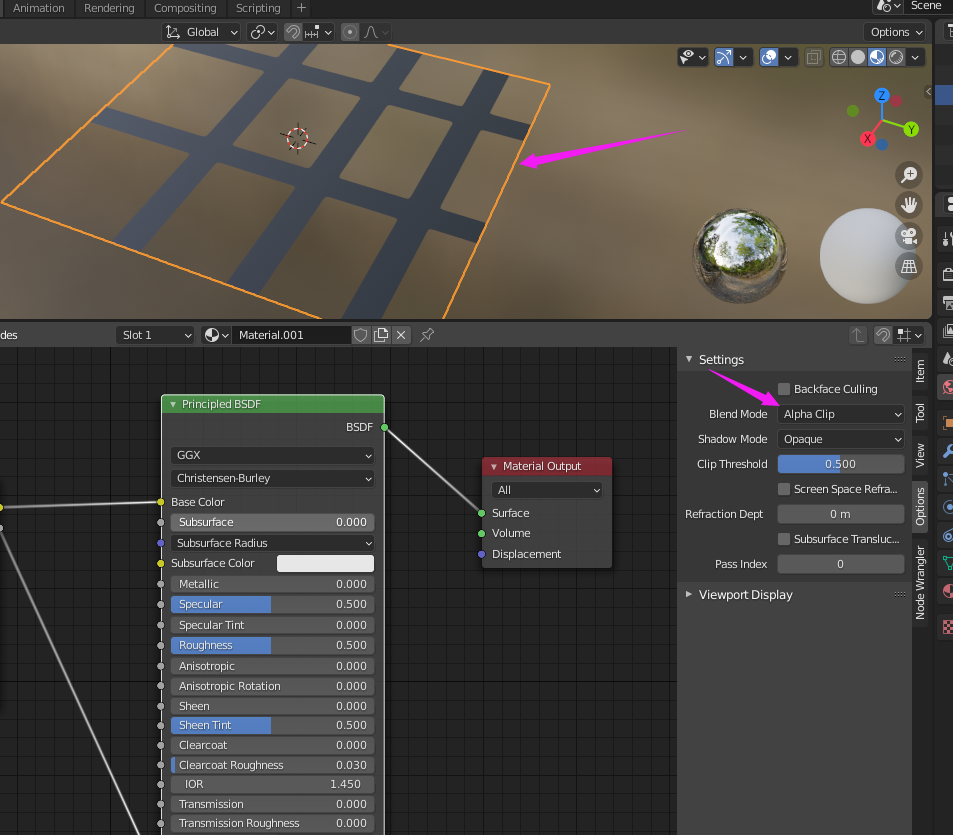Unlink Material.001 with X button
The image size is (953, 835).
401,335
